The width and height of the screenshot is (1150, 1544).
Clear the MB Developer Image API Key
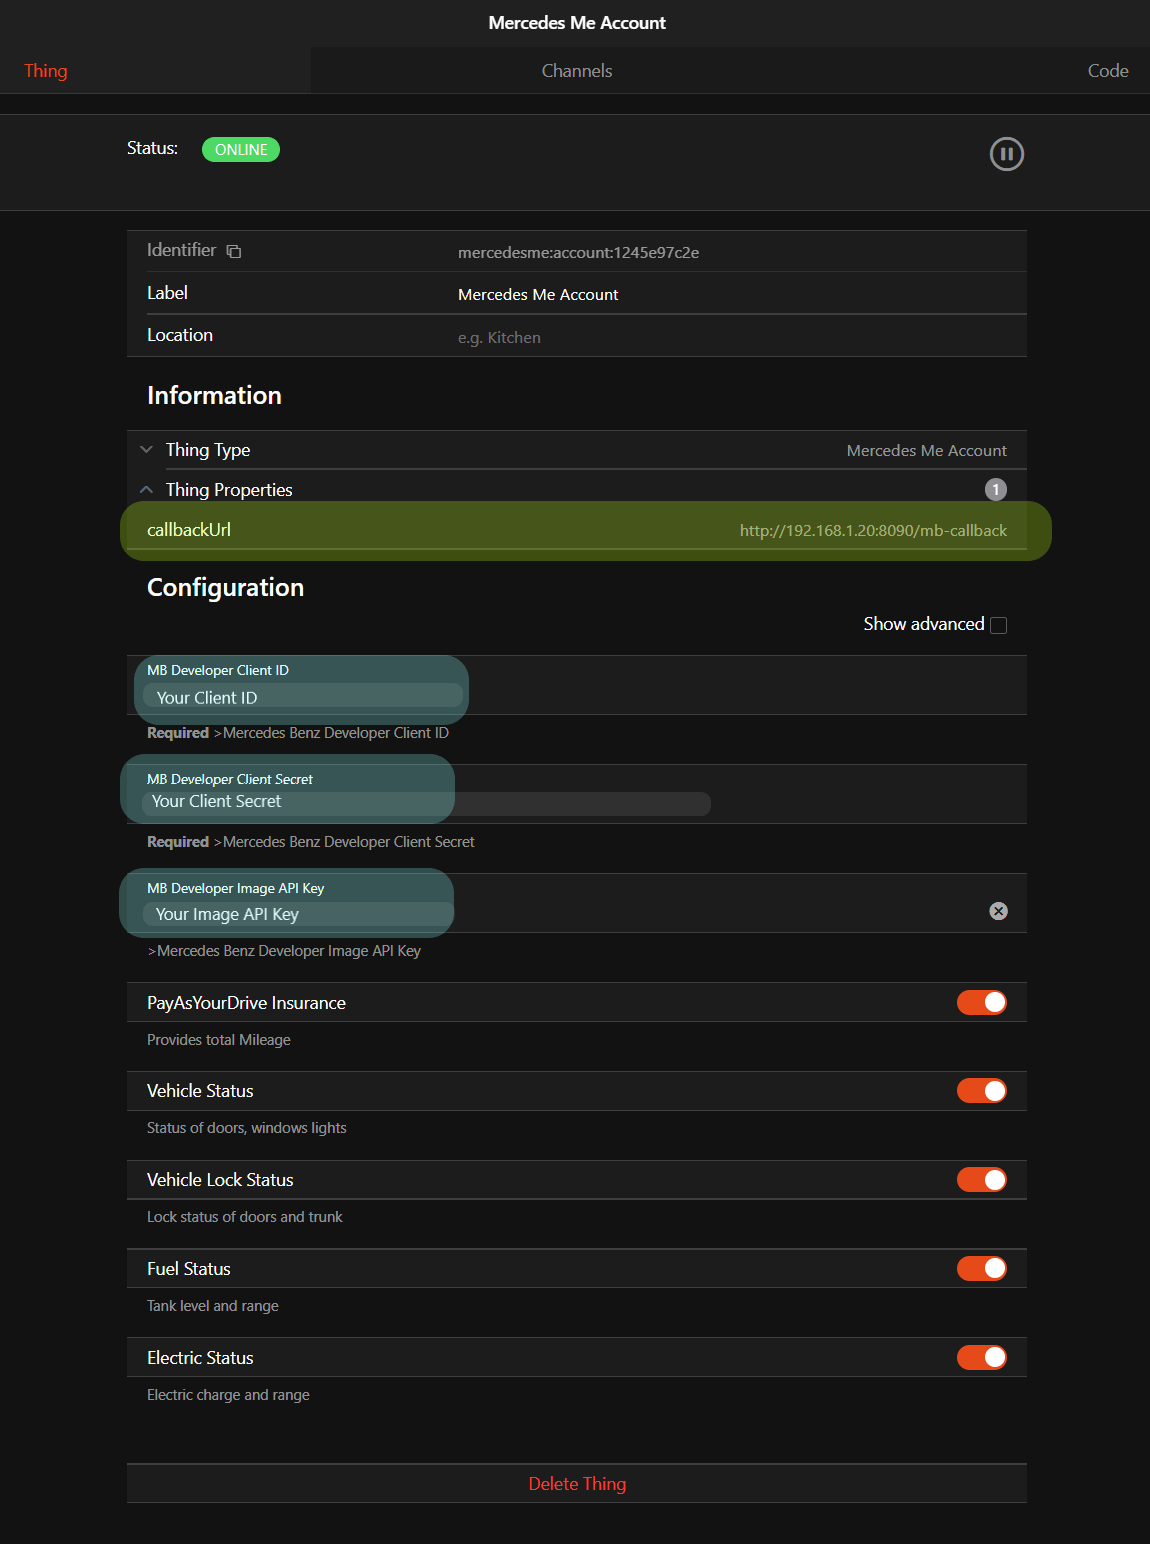click(998, 911)
